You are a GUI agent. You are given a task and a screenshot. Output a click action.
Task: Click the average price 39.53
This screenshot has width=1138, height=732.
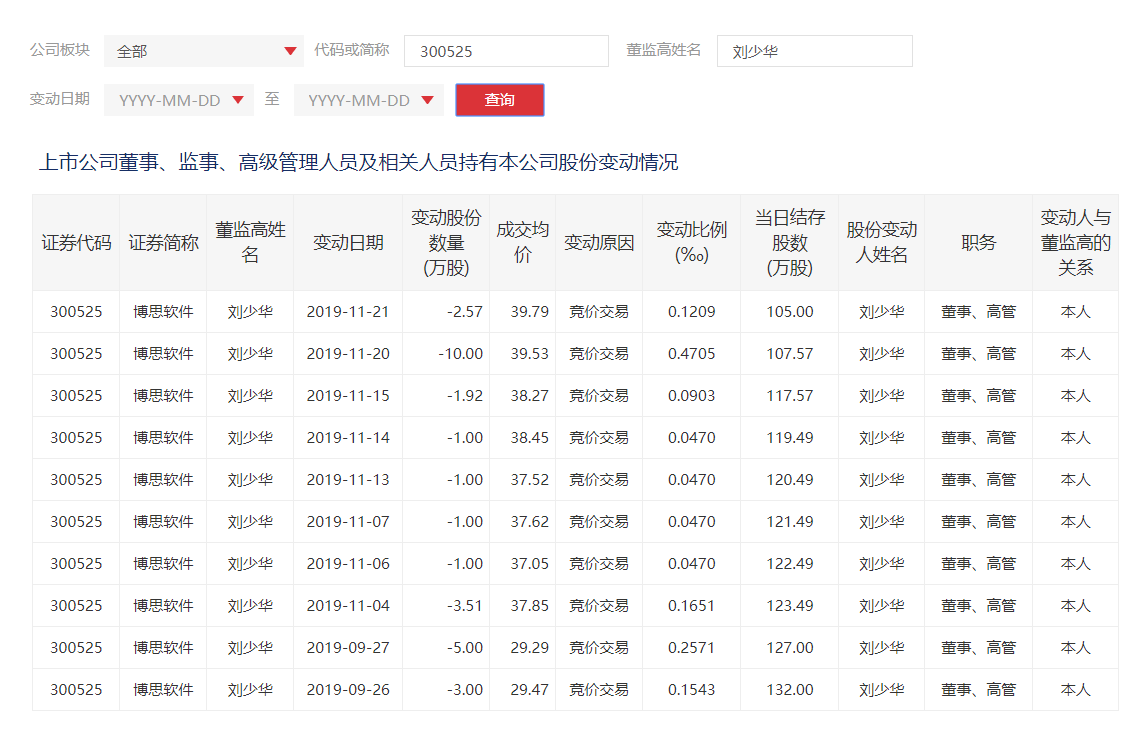click(x=530, y=354)
